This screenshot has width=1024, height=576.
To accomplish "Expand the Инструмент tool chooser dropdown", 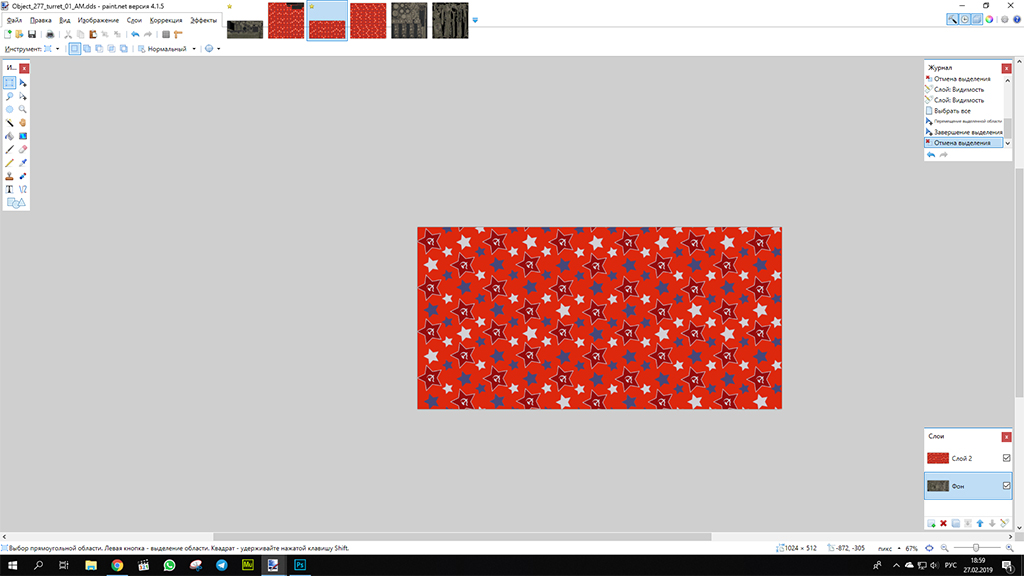I will tap(58, 48).
